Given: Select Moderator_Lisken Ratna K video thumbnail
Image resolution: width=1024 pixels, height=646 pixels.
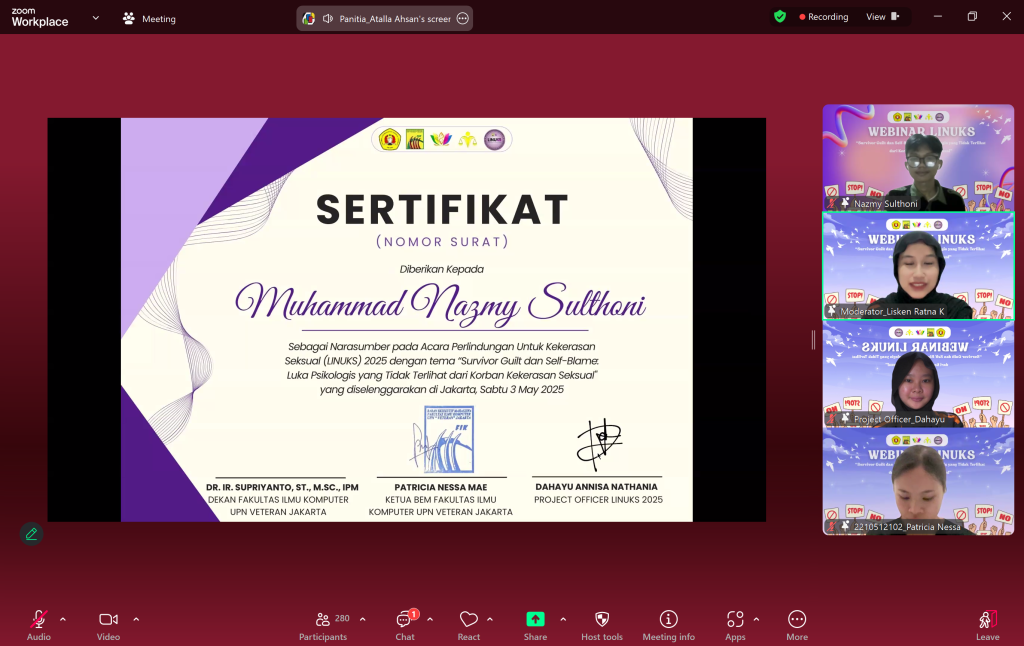Looking at the screenshot, I should (x=918, y=266).
